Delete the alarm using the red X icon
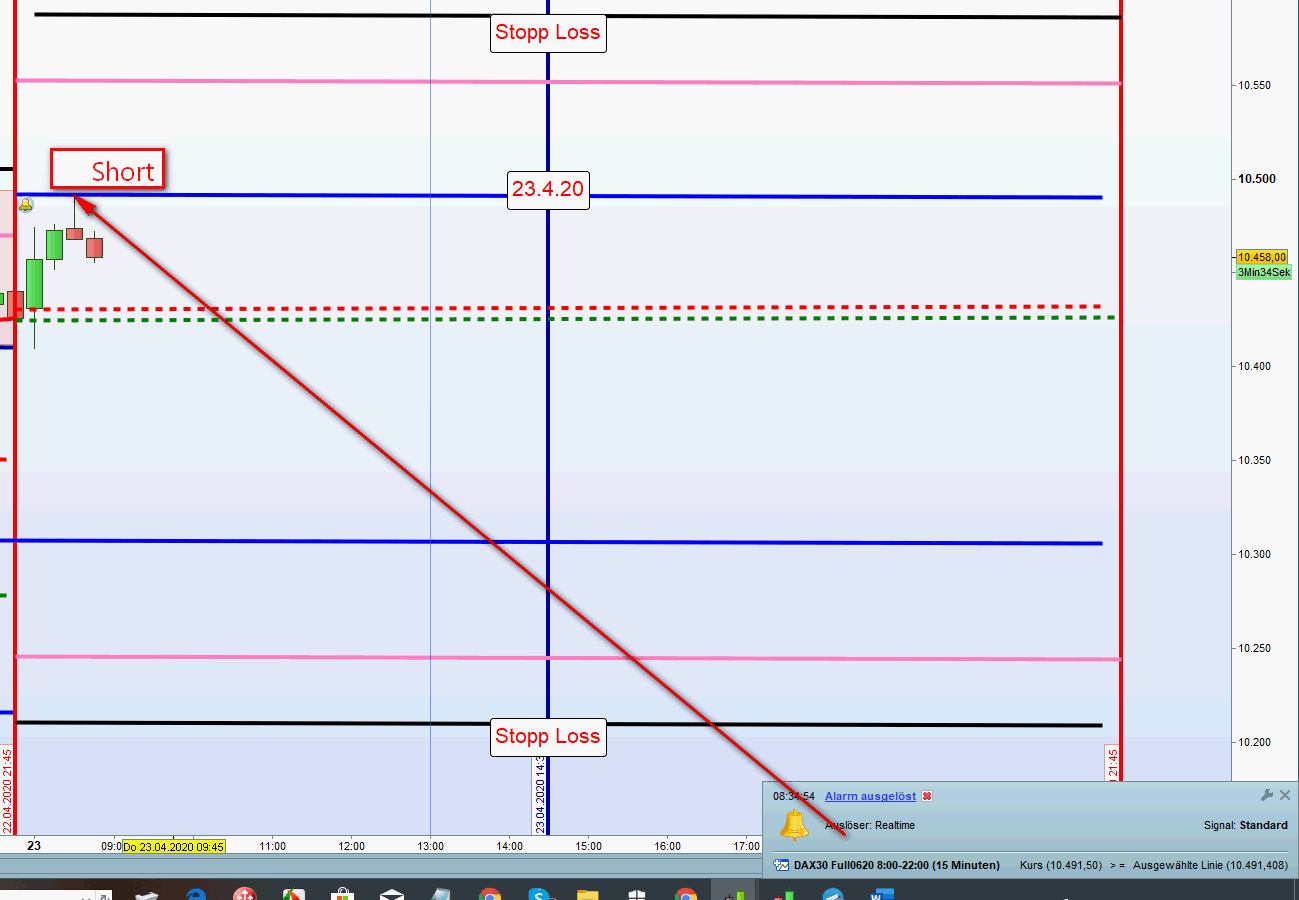The height and width of the screenshot is (900, 1299). [x=927, y=796]
